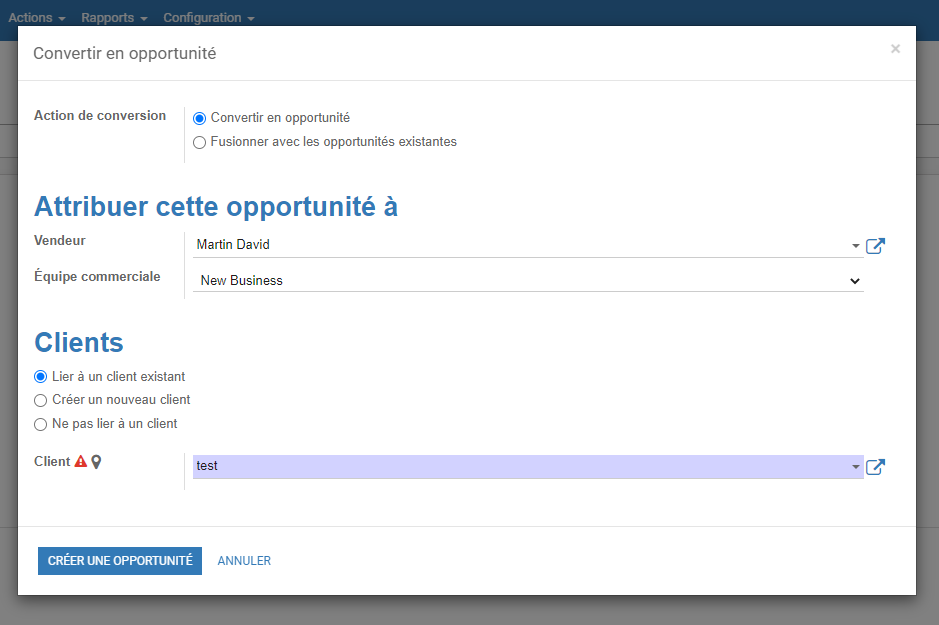
Task: Click the Annuler link
Action: point(244,561)
